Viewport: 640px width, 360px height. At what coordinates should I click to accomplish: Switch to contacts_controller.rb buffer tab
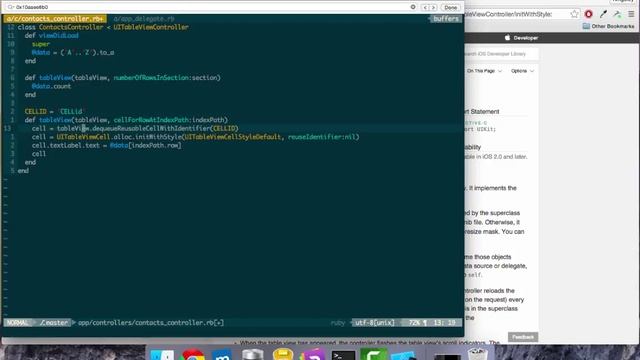click(x=55, y=19)
